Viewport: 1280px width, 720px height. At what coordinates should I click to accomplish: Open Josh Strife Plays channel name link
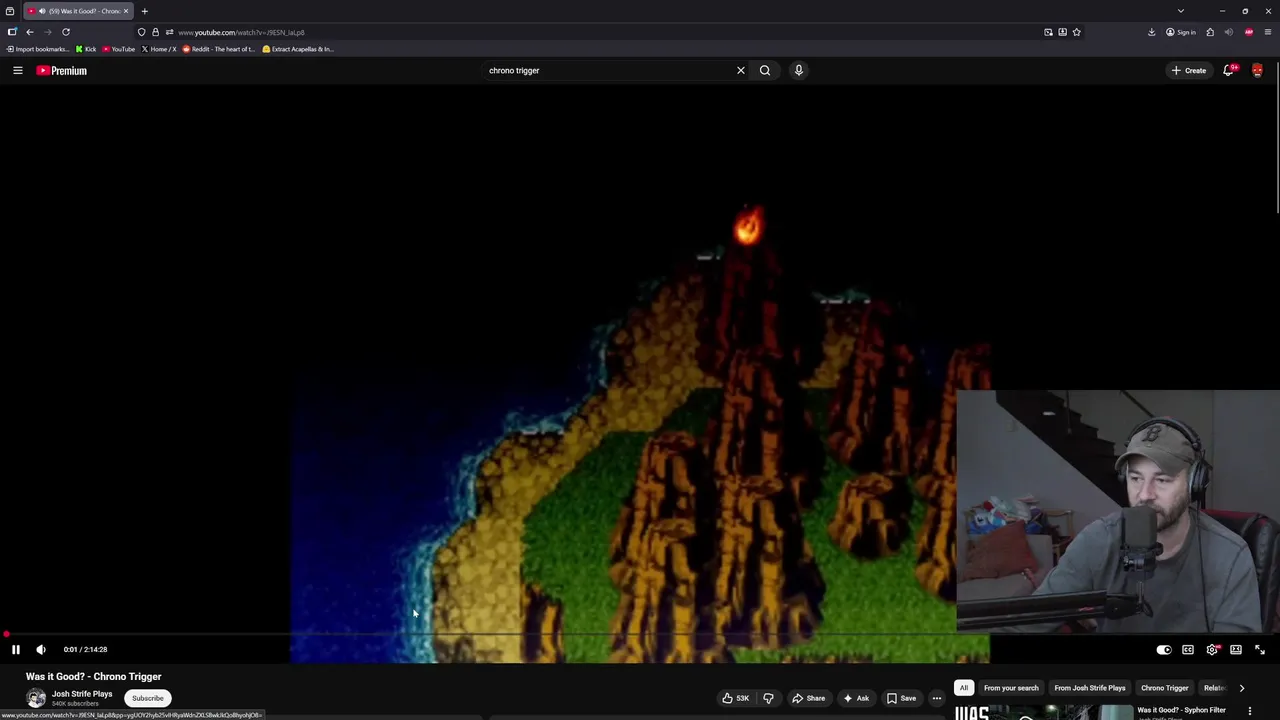pos(82,694)
